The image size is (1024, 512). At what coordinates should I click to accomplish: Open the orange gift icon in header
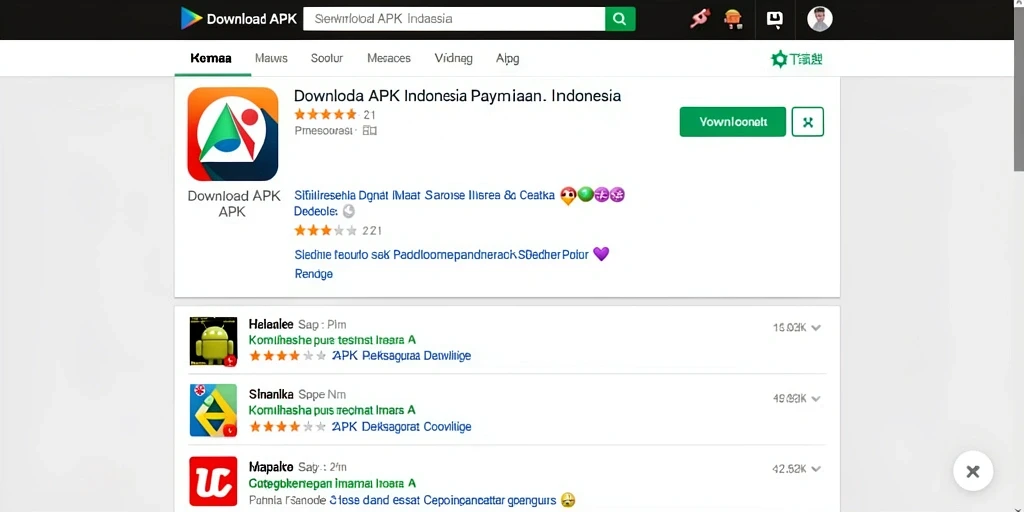pyautogui.click(x=733, y=19)
